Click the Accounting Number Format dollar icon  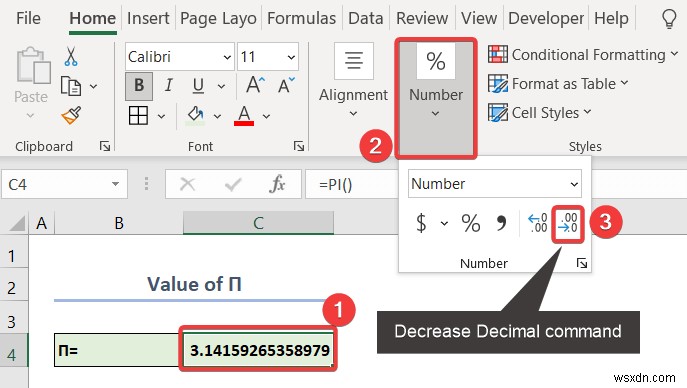click(421, 223)
